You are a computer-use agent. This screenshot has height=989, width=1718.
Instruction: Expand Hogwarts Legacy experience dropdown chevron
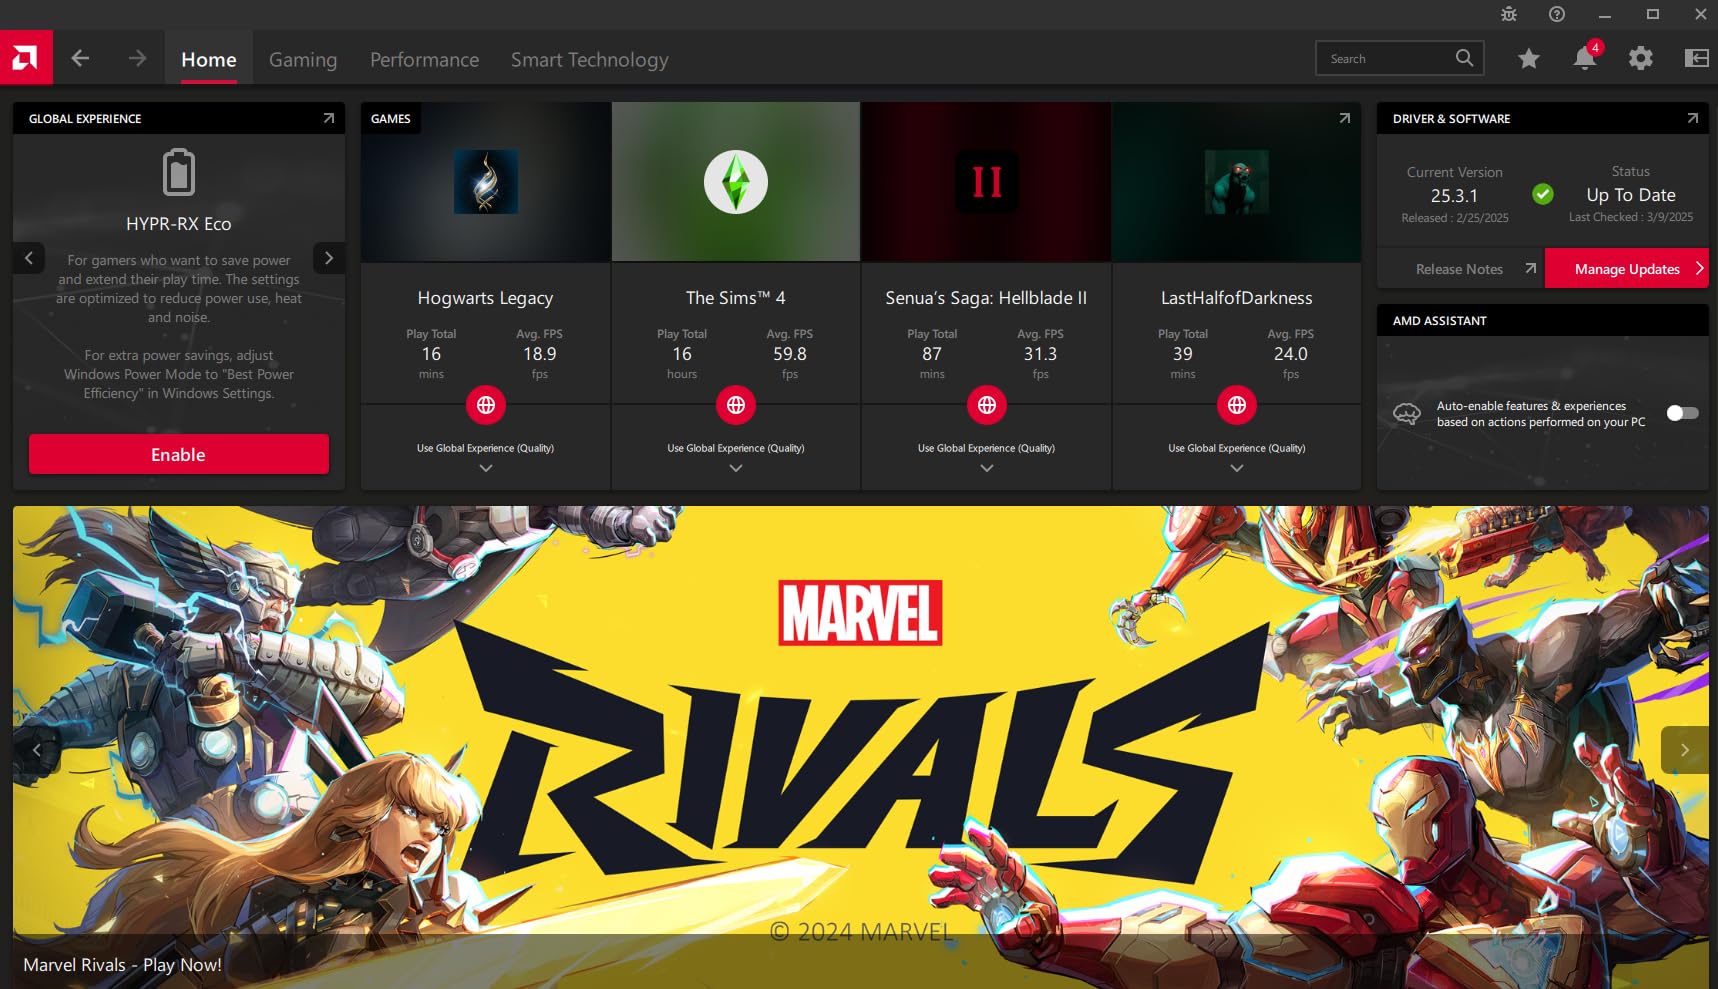coord(486,468)
